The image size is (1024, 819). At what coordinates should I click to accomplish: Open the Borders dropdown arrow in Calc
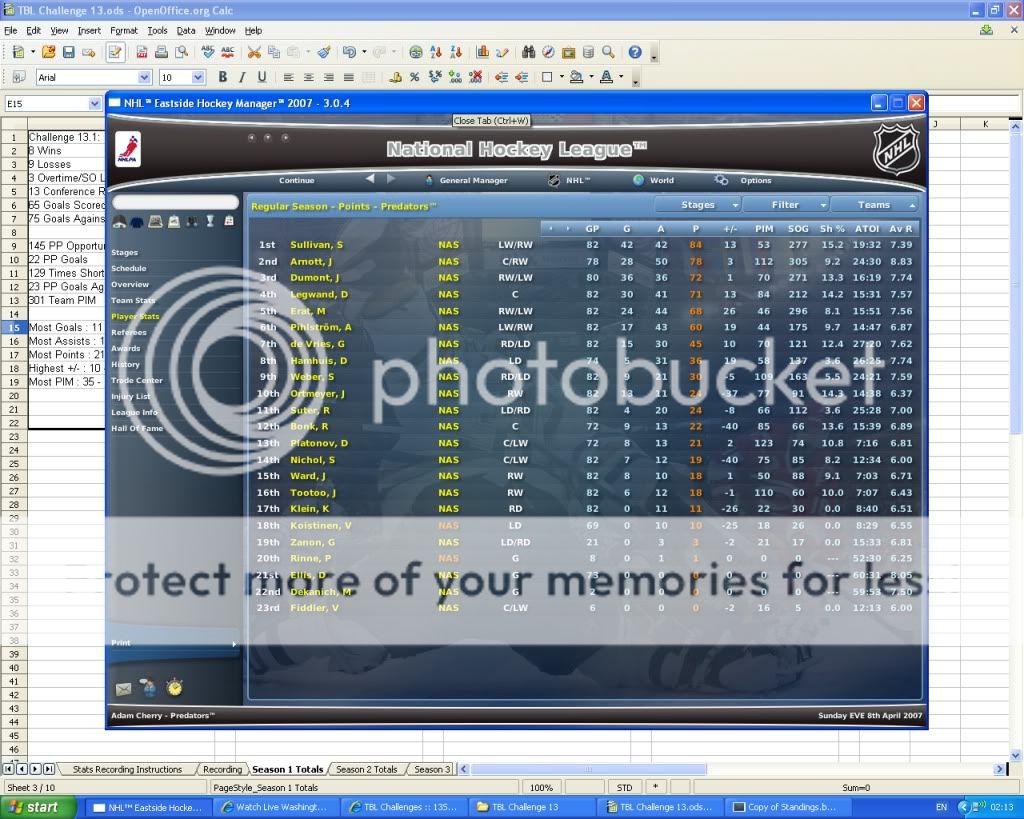(561, 77)
